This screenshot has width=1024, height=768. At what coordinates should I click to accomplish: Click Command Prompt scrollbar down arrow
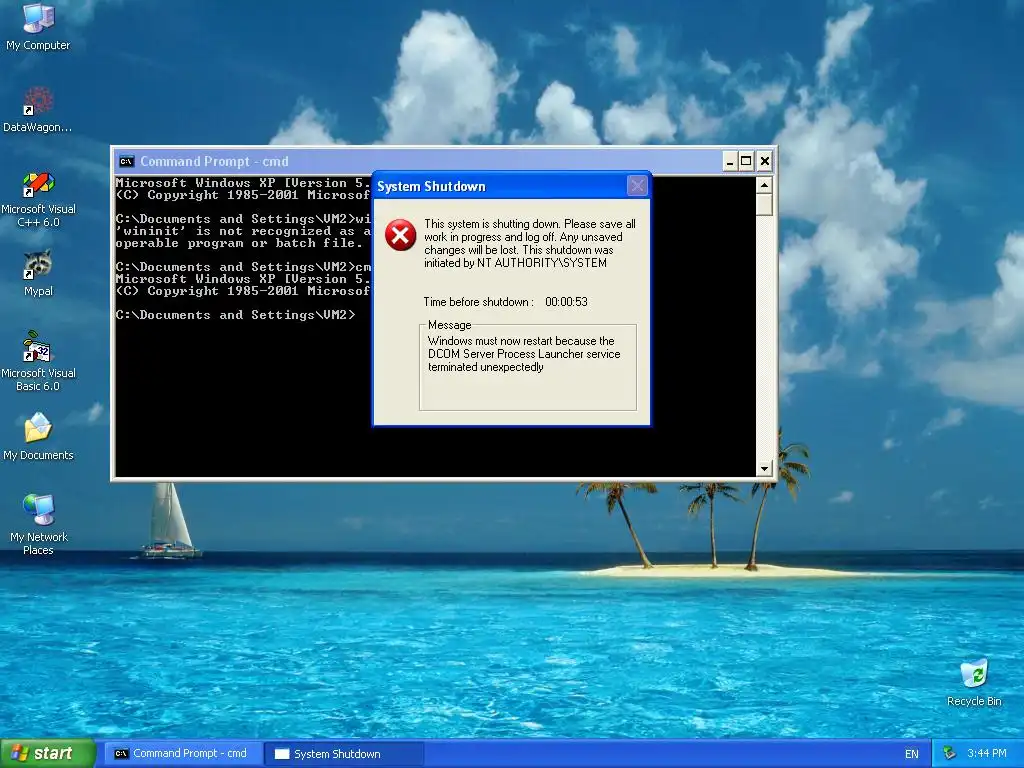764,468
